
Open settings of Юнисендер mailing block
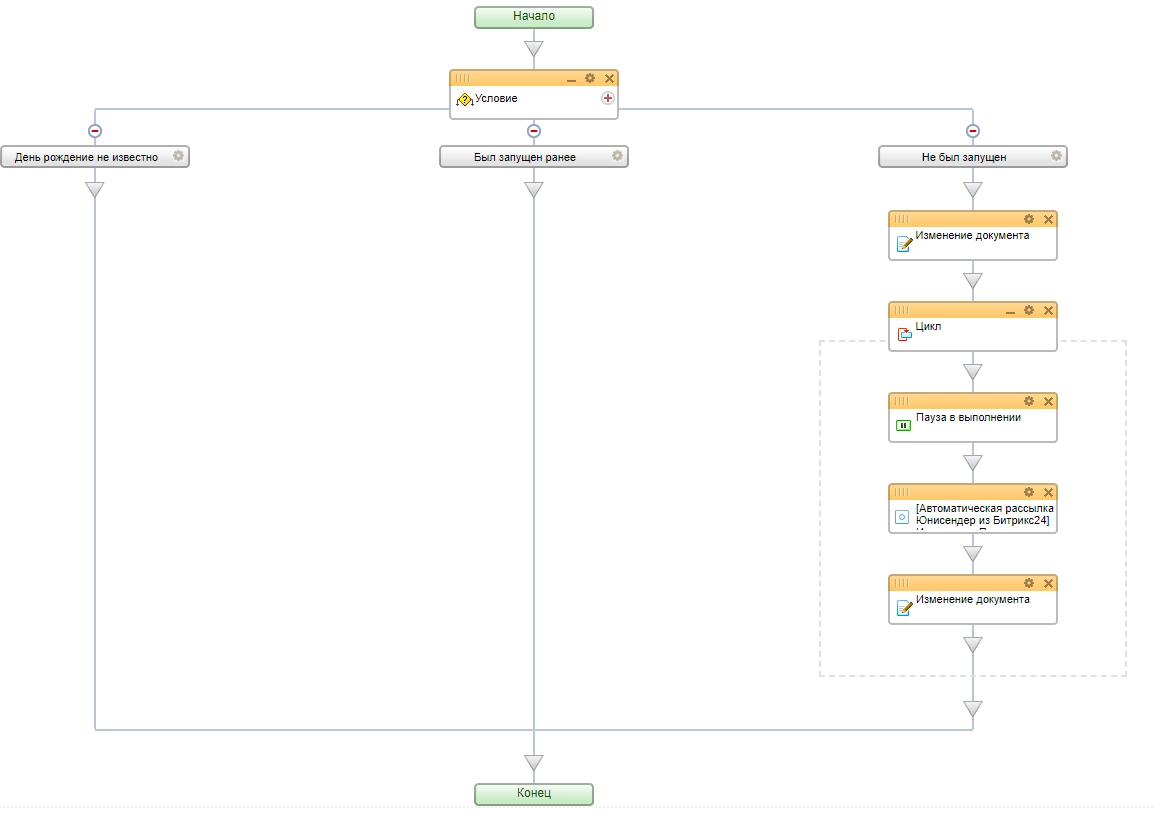(x=1029, y=492)
